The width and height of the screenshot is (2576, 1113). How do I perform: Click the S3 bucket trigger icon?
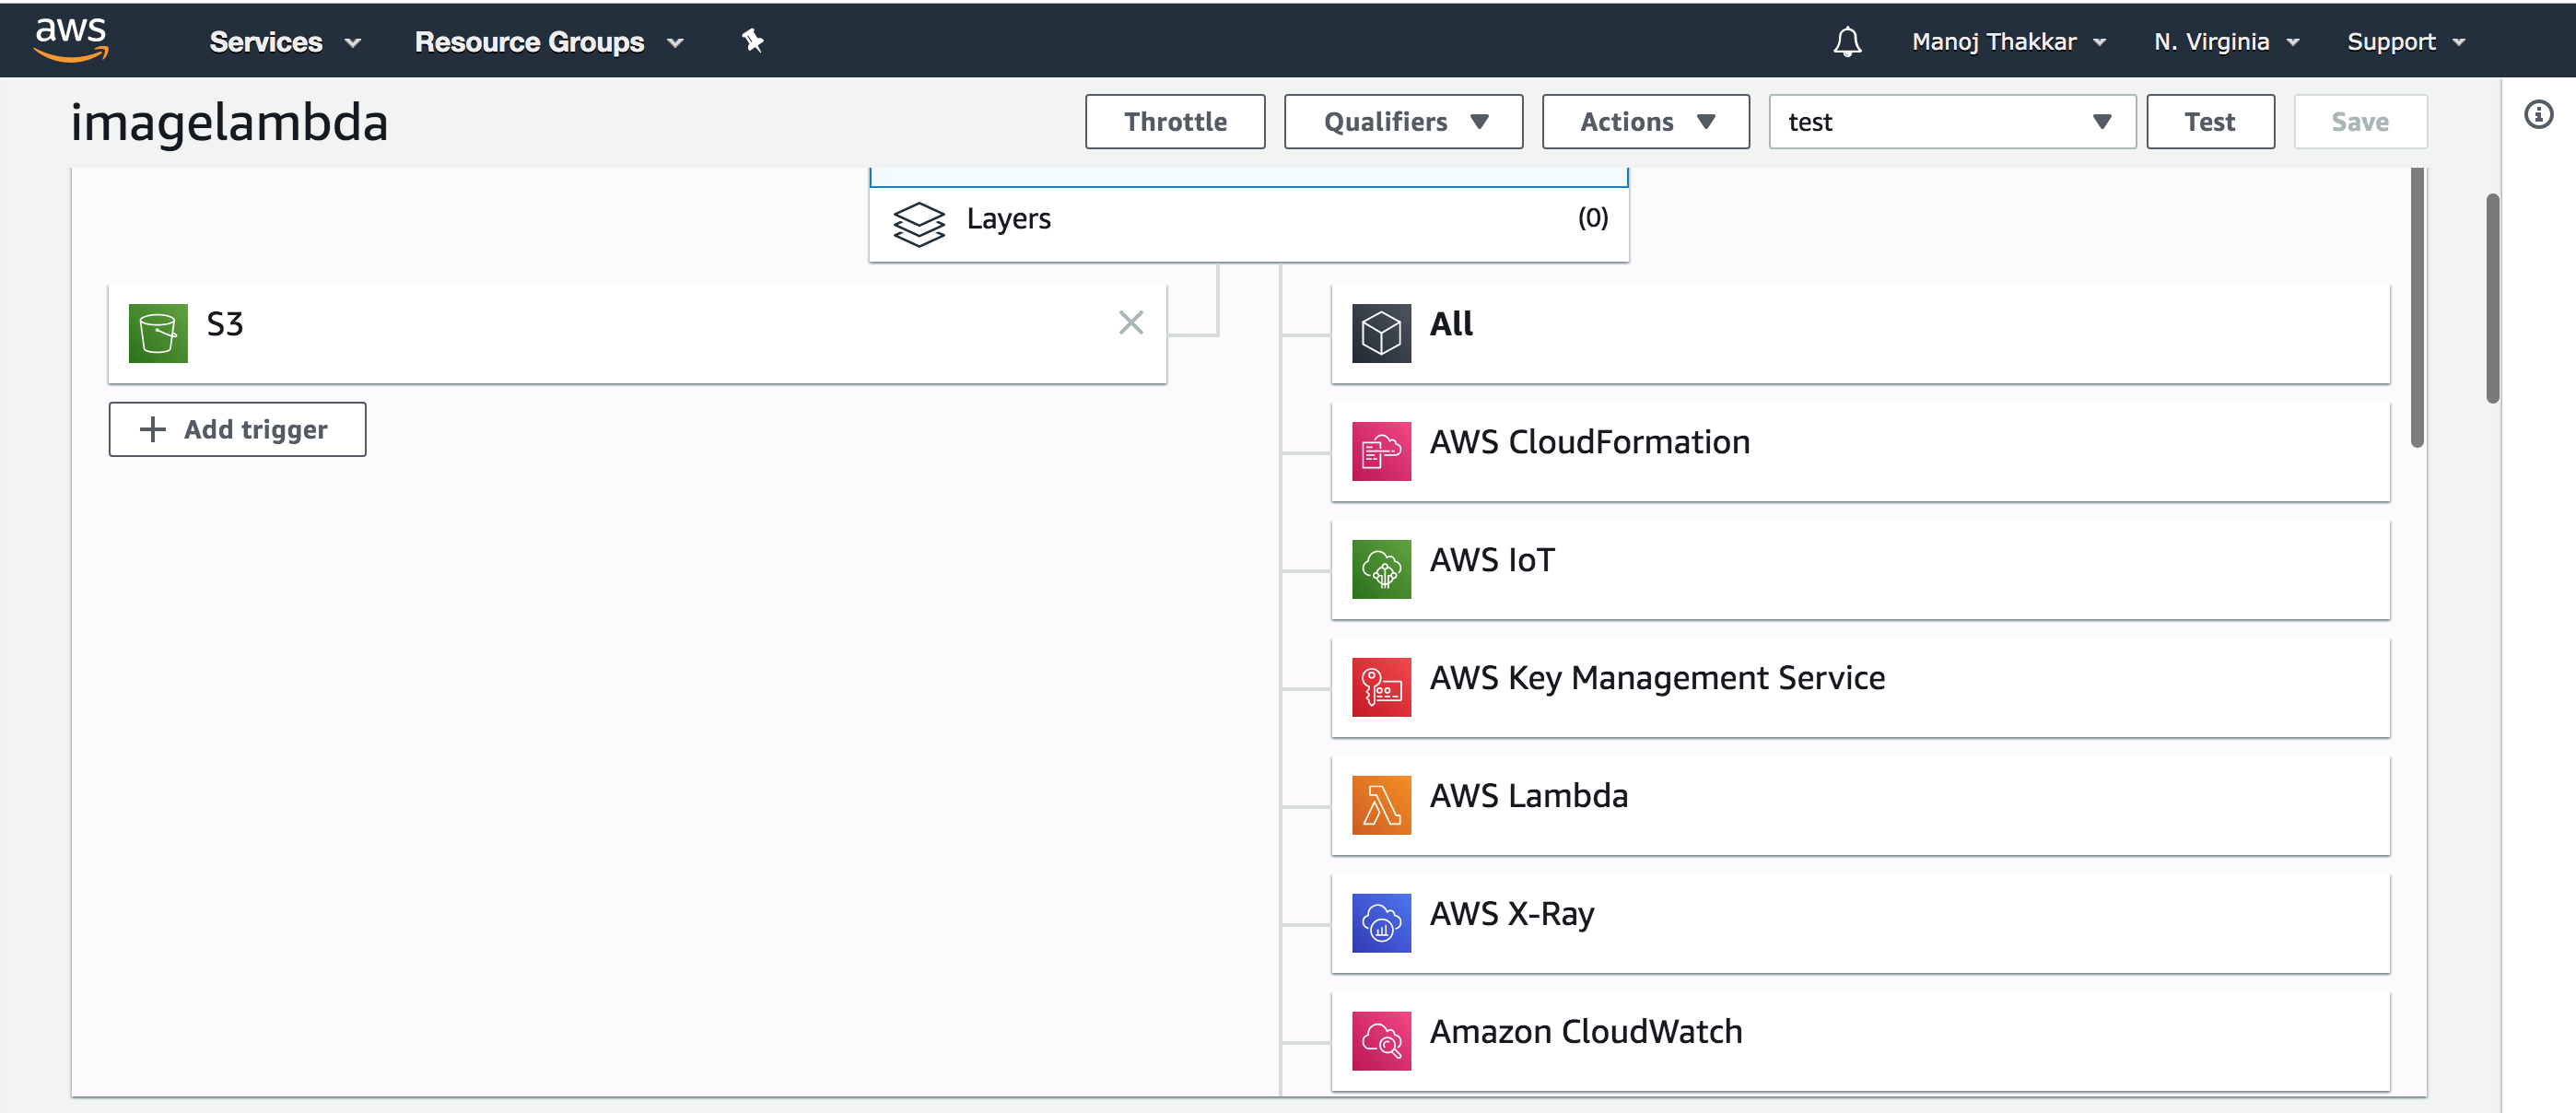tap(158, 333)
